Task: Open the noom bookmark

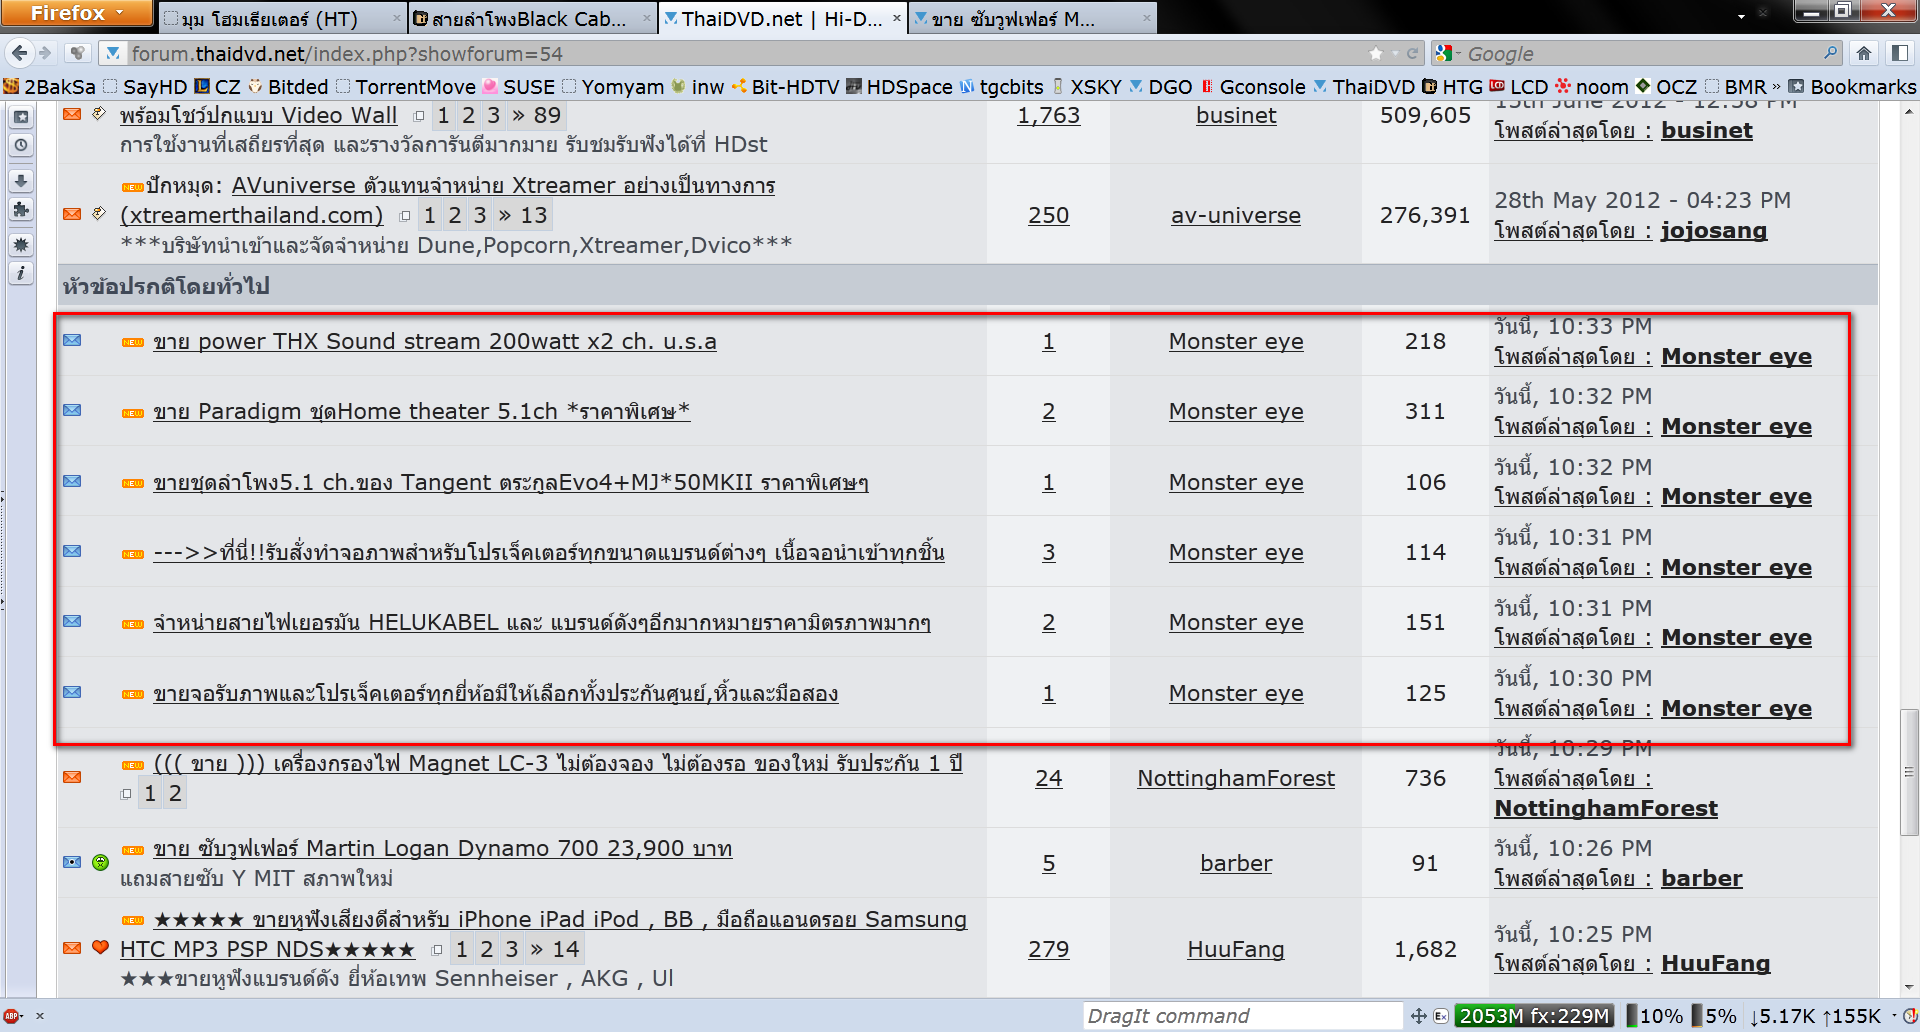Action: click(x=1591, y=87)
